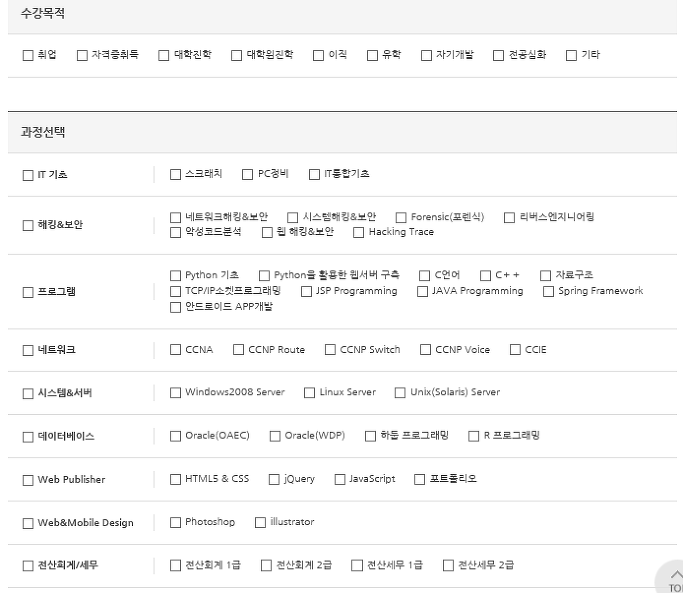Tick the Linux Server checkbox
This screenshot has width=683, height=593.
tap(310, 393)
